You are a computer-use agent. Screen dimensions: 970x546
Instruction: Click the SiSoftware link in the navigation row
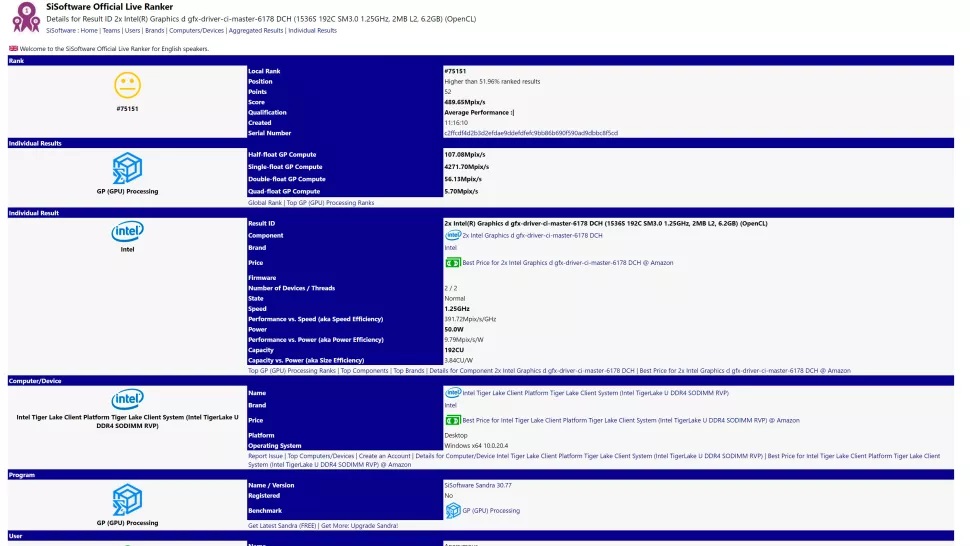coord(61,30)
